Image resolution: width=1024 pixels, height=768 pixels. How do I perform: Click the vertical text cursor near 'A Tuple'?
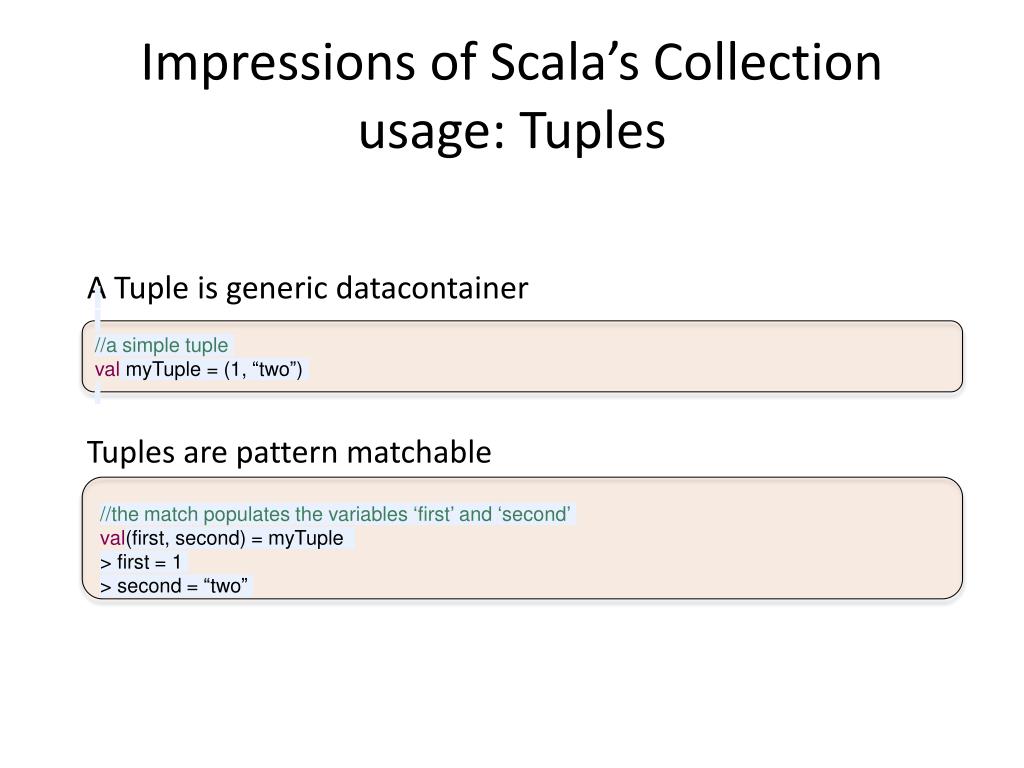pyautogui.click(x=98, y=346)
